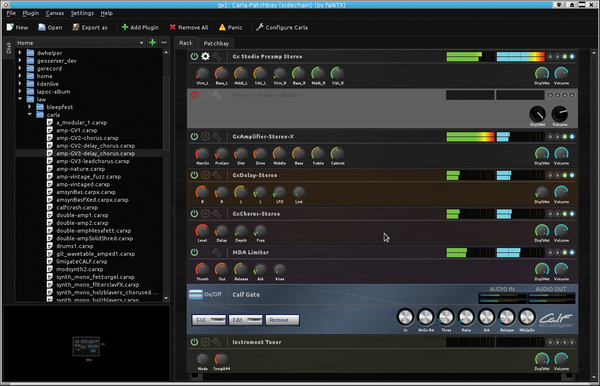Click the green plus icon beside Home
The image size is (600, 386).
tap(152, 42)
